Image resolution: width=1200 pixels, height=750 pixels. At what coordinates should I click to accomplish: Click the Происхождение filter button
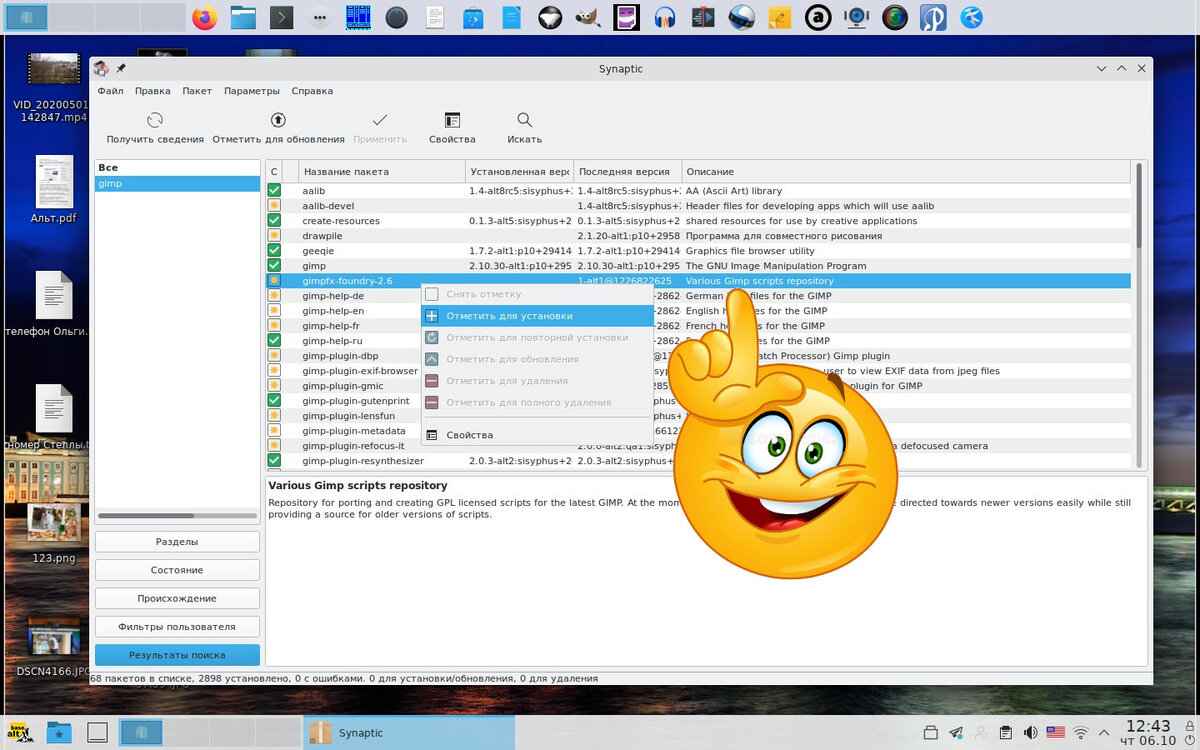(x=177, y=598)
